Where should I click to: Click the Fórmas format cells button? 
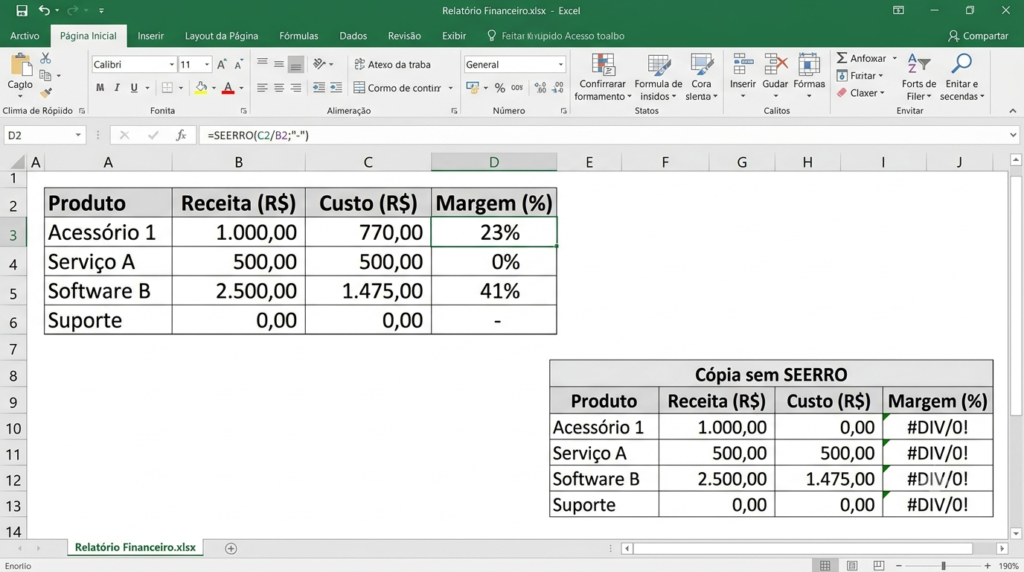click(x=809, y=76)
